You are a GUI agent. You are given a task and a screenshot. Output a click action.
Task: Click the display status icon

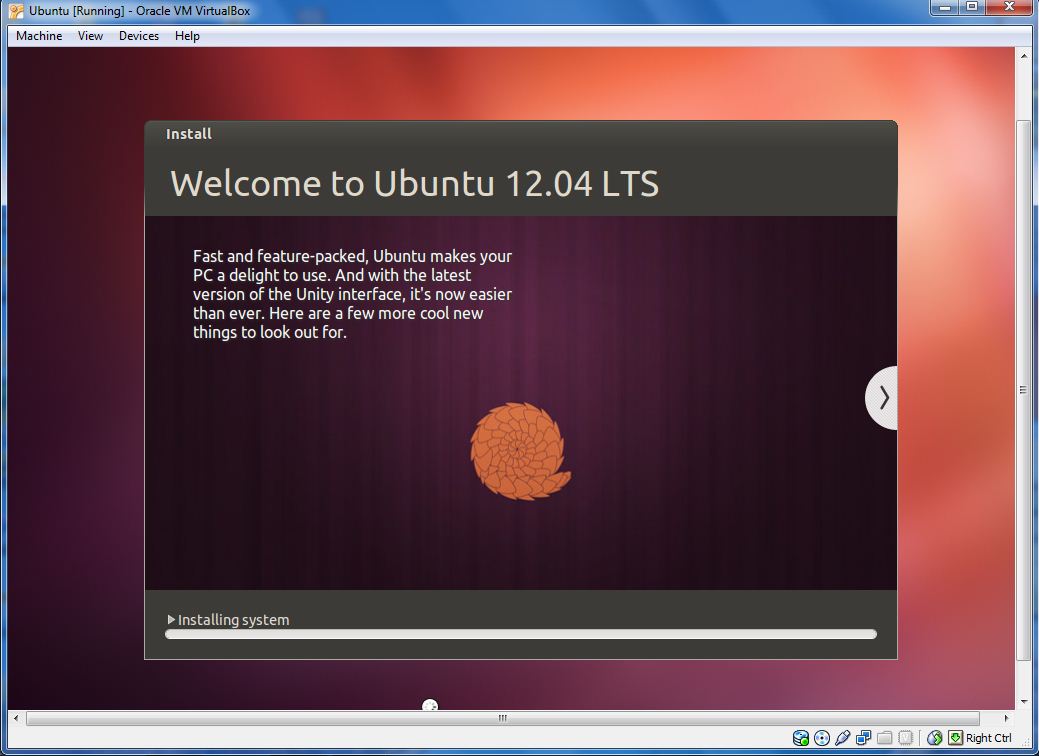[864, 738]
